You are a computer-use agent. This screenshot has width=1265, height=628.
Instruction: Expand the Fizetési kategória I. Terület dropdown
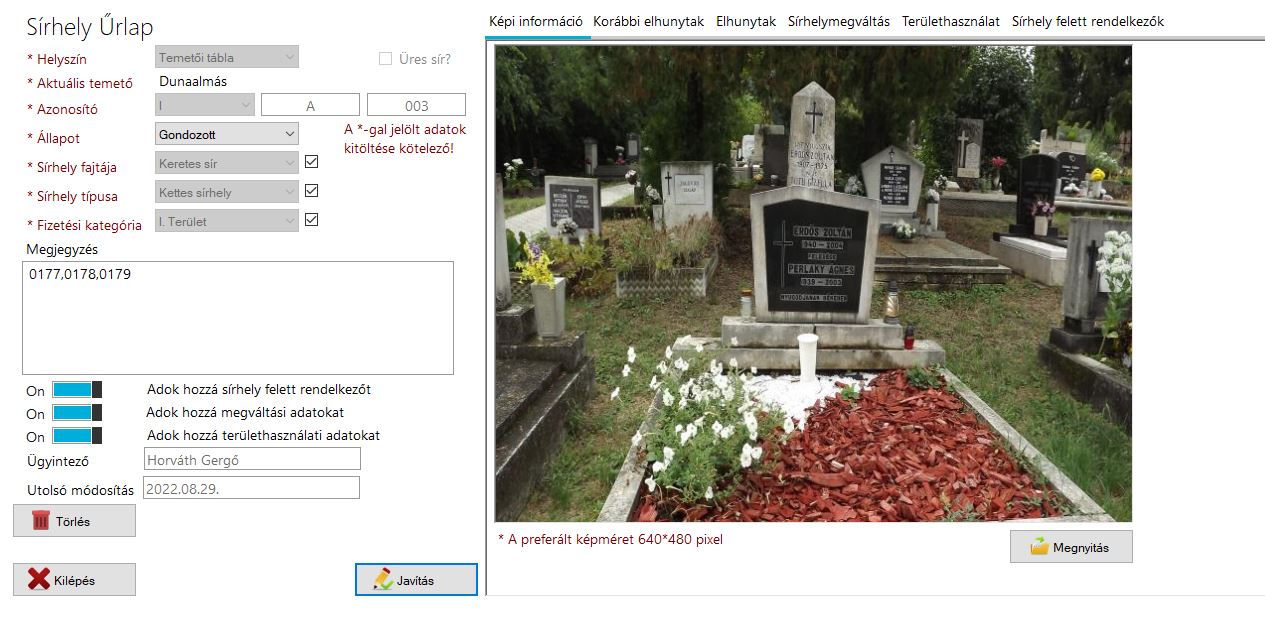227,221
